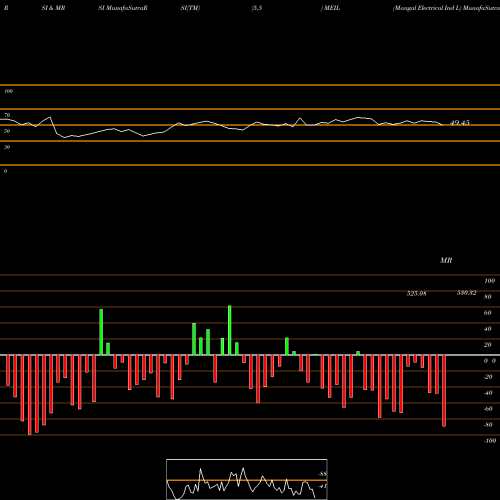Click the 530.32 price value
This screenshot has height=500, width=500.
[466, 293]
